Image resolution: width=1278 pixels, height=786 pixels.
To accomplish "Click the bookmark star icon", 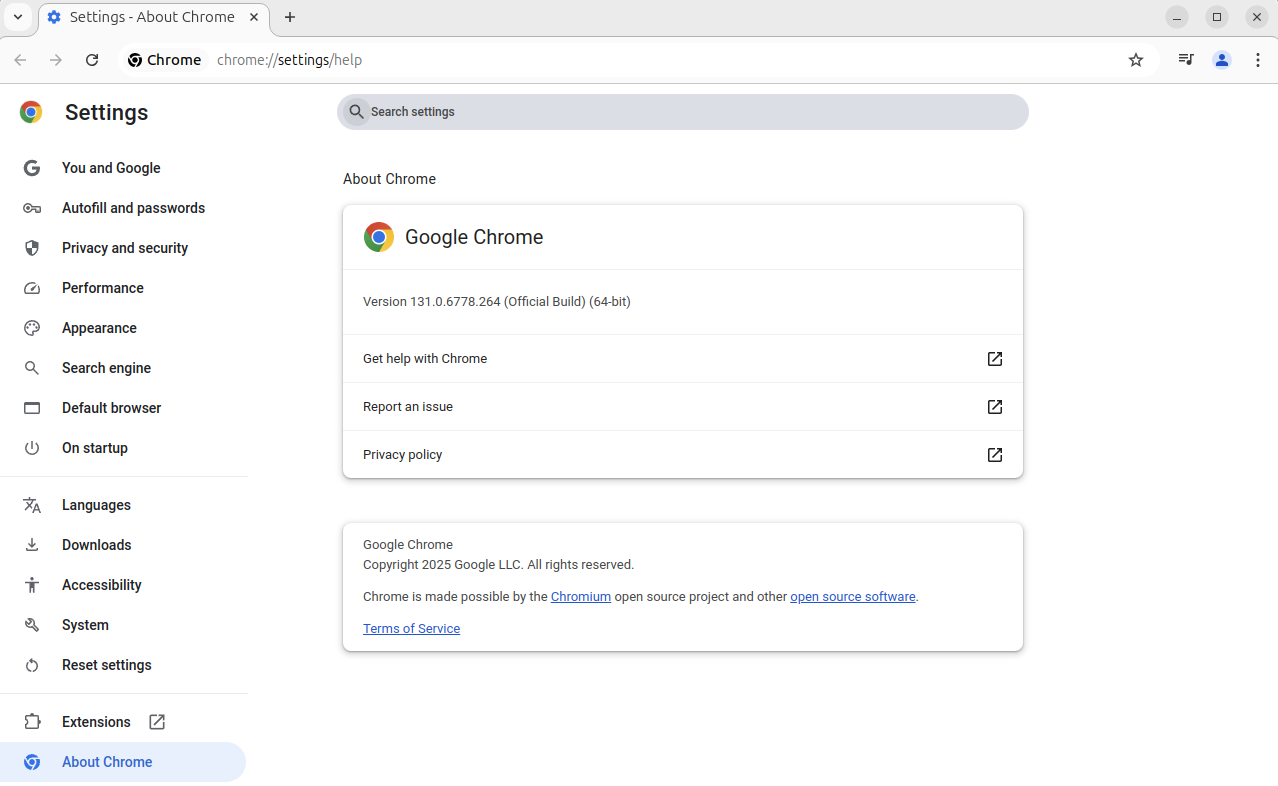I will (x=1136, y=60).
